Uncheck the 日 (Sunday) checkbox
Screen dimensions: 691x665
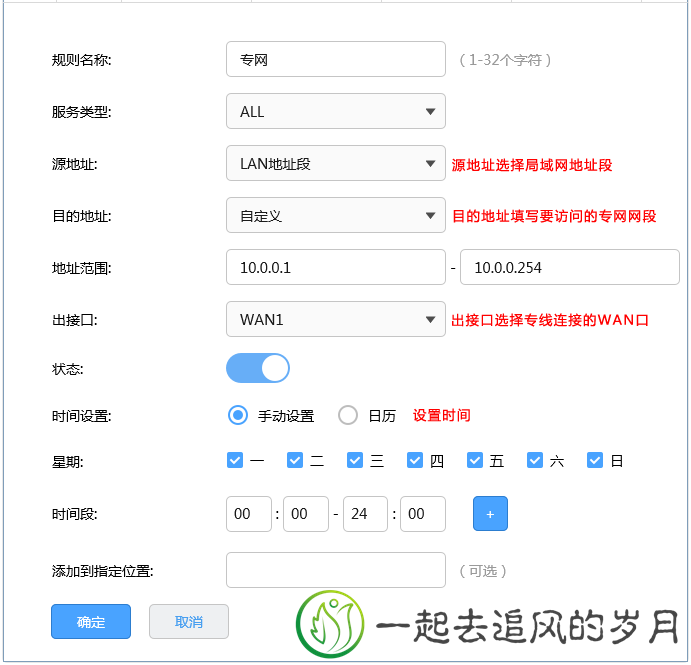pyautogui.click(x=596, y=461)
